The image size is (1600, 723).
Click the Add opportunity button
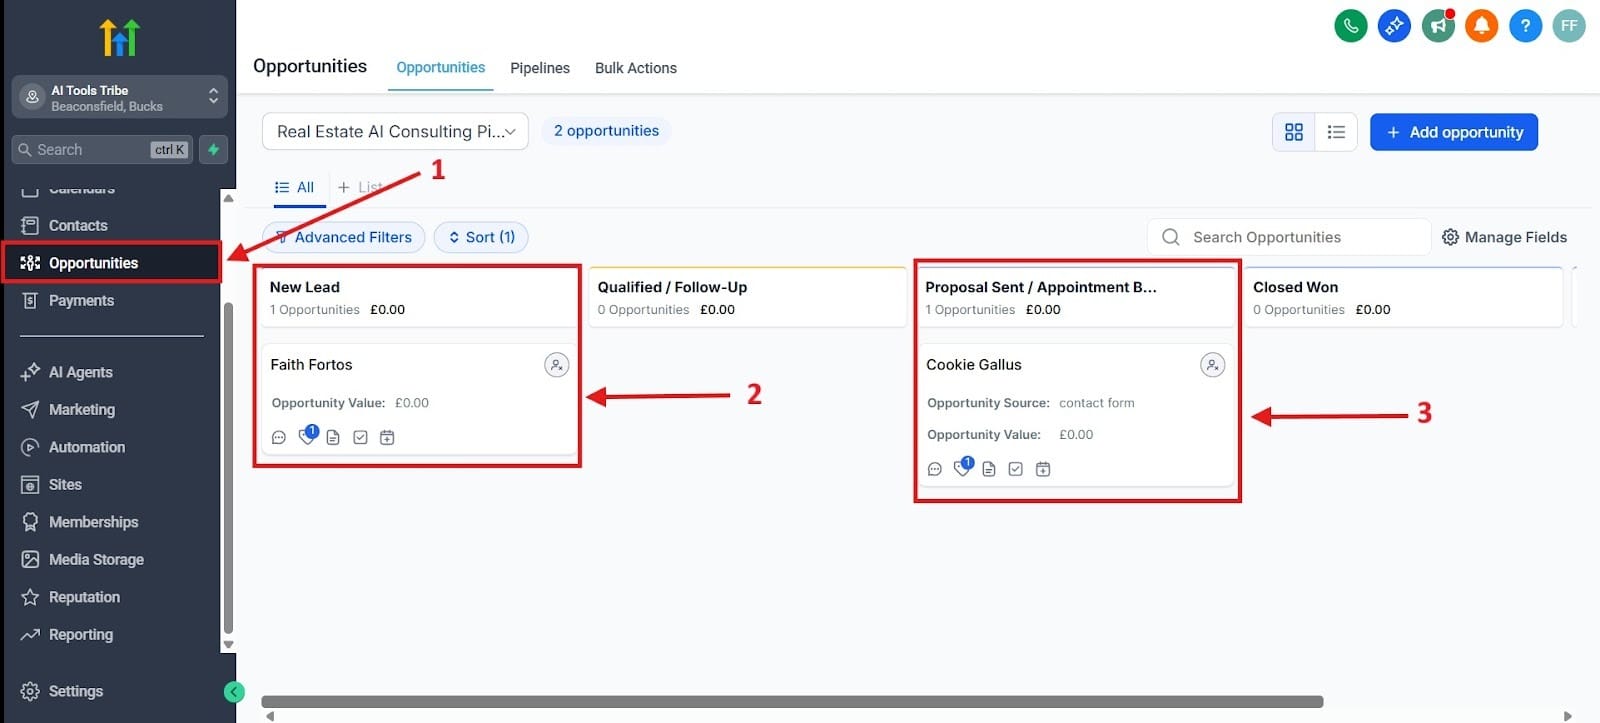point(1454,132)
